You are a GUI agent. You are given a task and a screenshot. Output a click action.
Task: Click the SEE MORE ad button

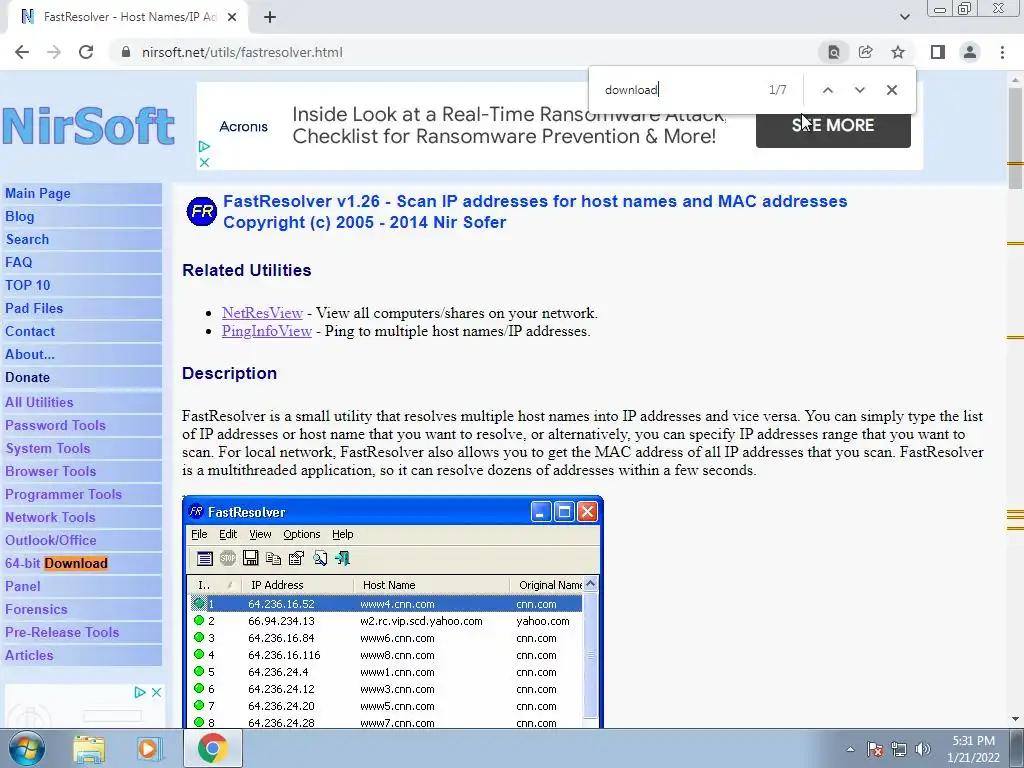(833, 125)
